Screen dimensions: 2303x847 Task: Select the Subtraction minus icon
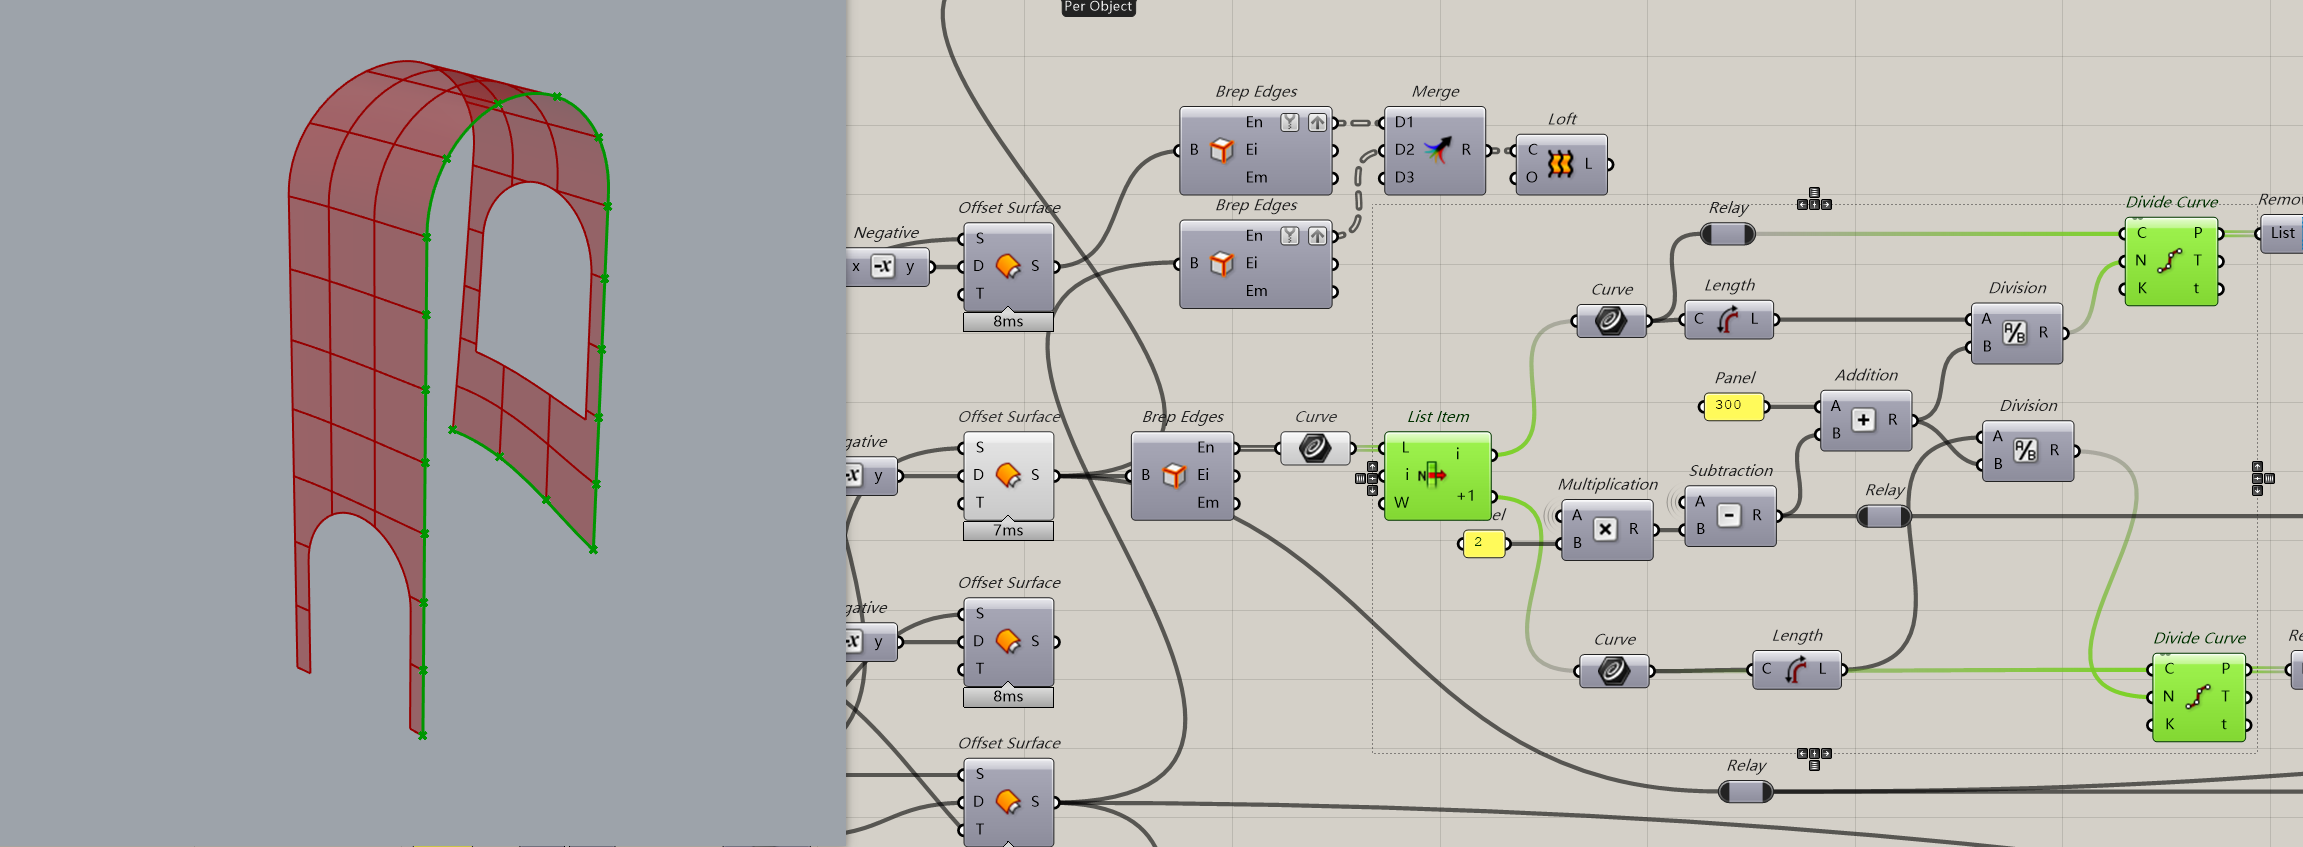[1728, 515]
